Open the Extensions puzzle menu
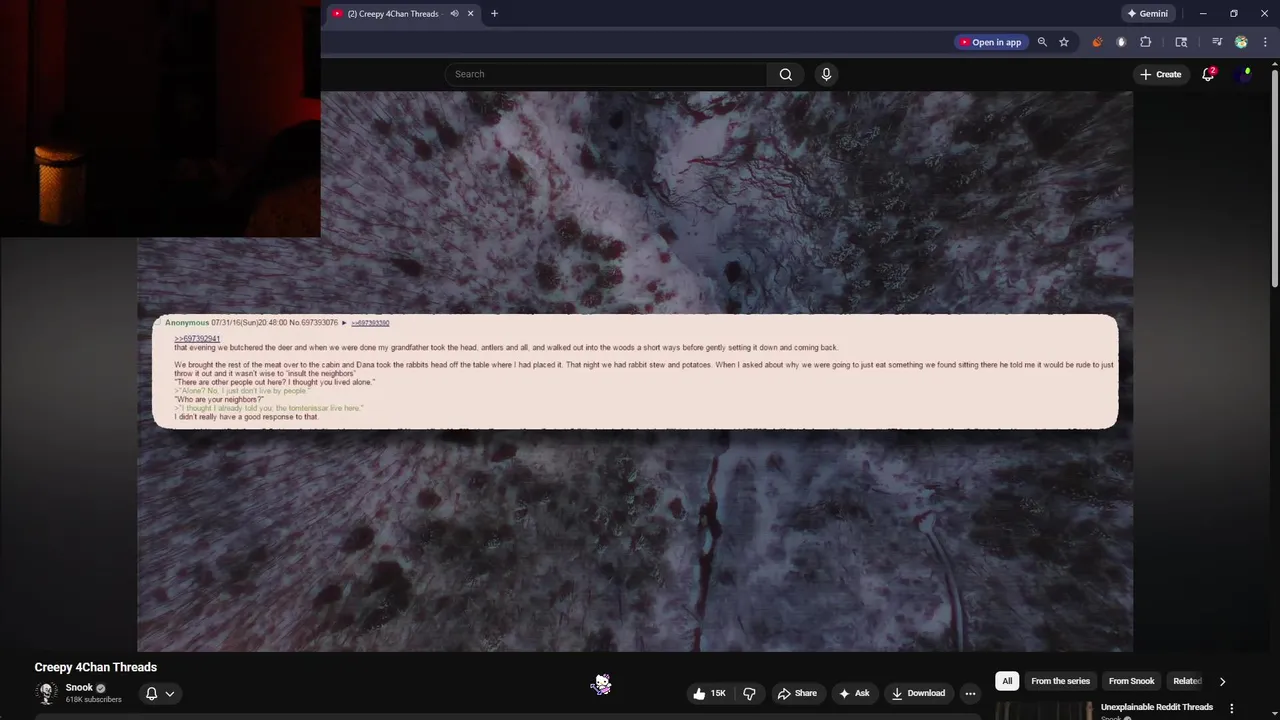 pyautogui.click(x=1146, y=42)
